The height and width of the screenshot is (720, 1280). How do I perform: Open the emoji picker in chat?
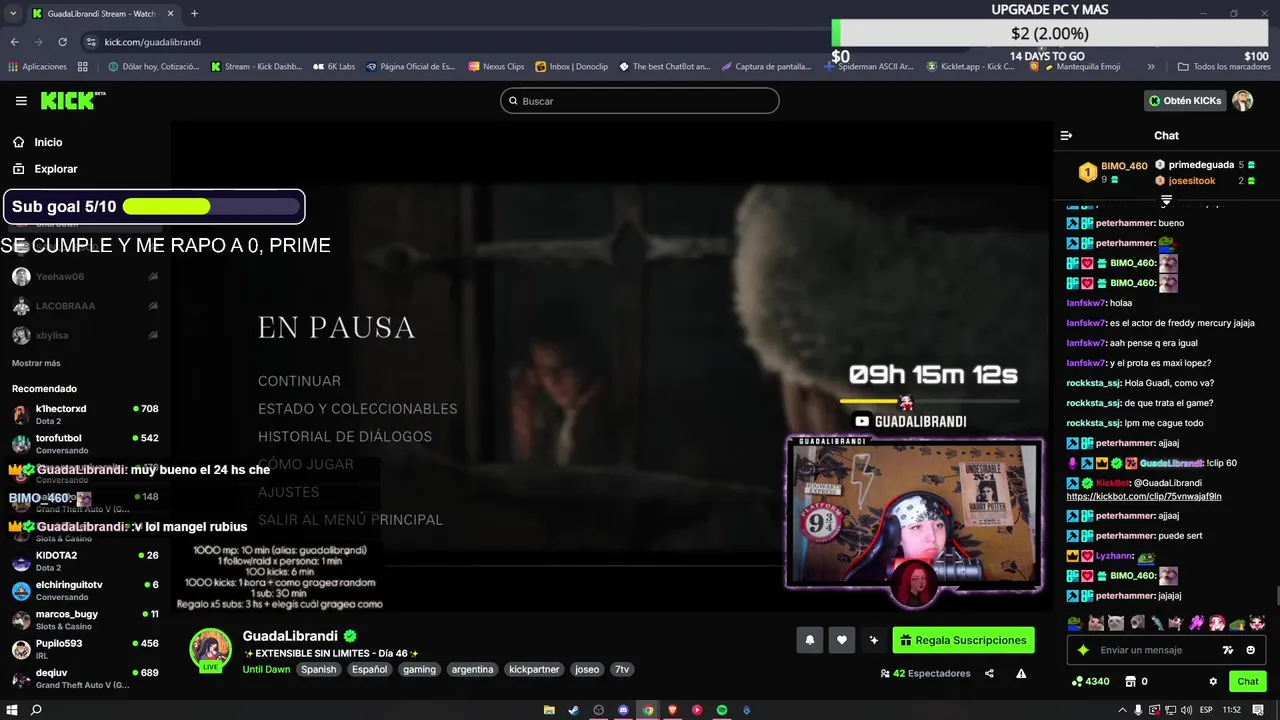[1251, 650]
